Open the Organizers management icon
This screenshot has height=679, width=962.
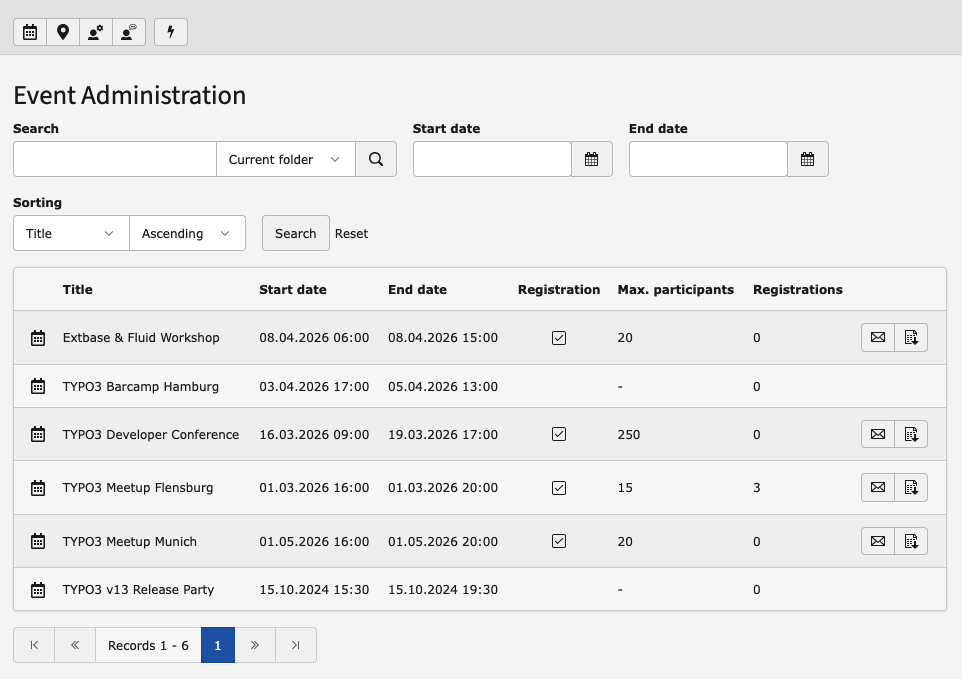click(x=95, y=31)
